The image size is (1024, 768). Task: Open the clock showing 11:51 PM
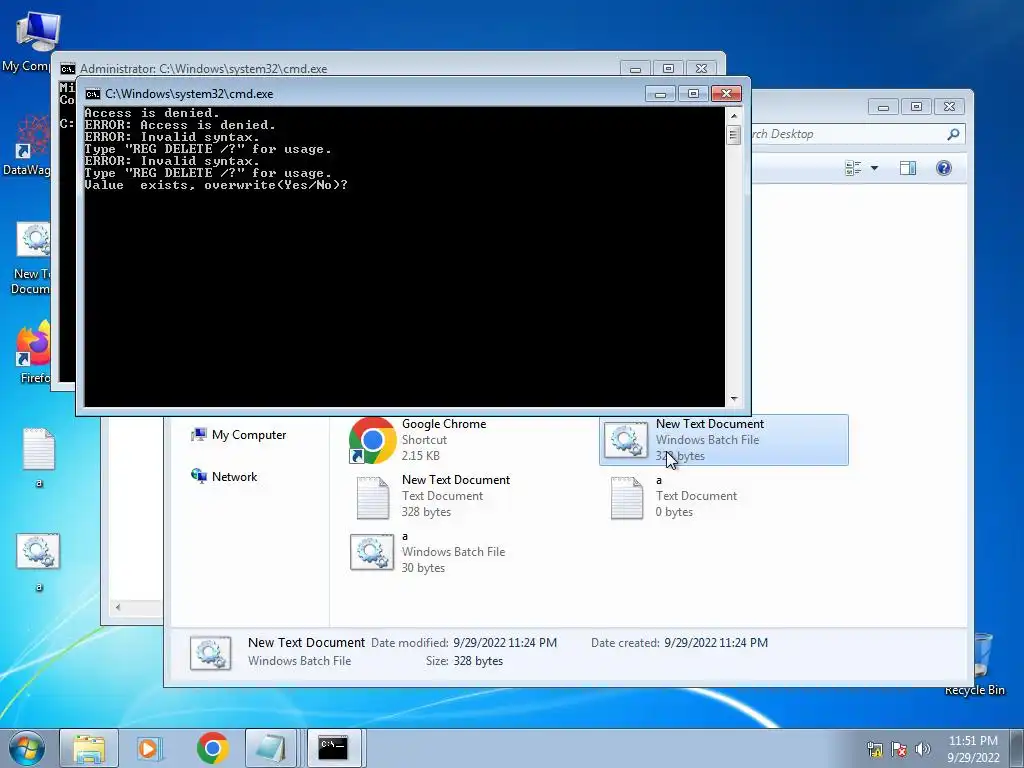coord(973,749)
